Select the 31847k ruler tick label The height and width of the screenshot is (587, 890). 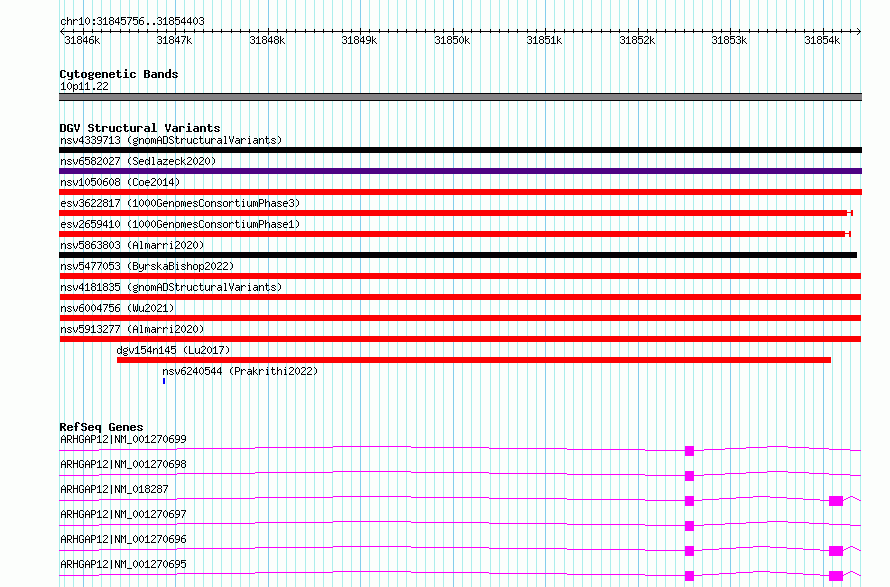point(174,40)
